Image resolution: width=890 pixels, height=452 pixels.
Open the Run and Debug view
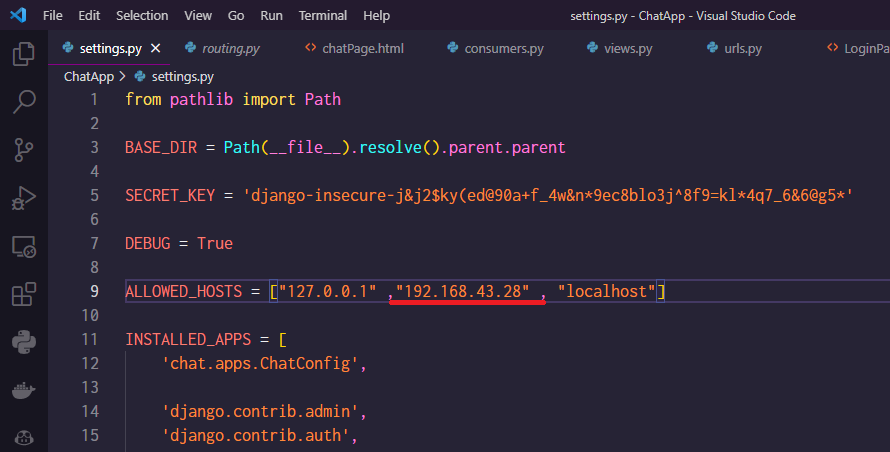pos(23,198)
